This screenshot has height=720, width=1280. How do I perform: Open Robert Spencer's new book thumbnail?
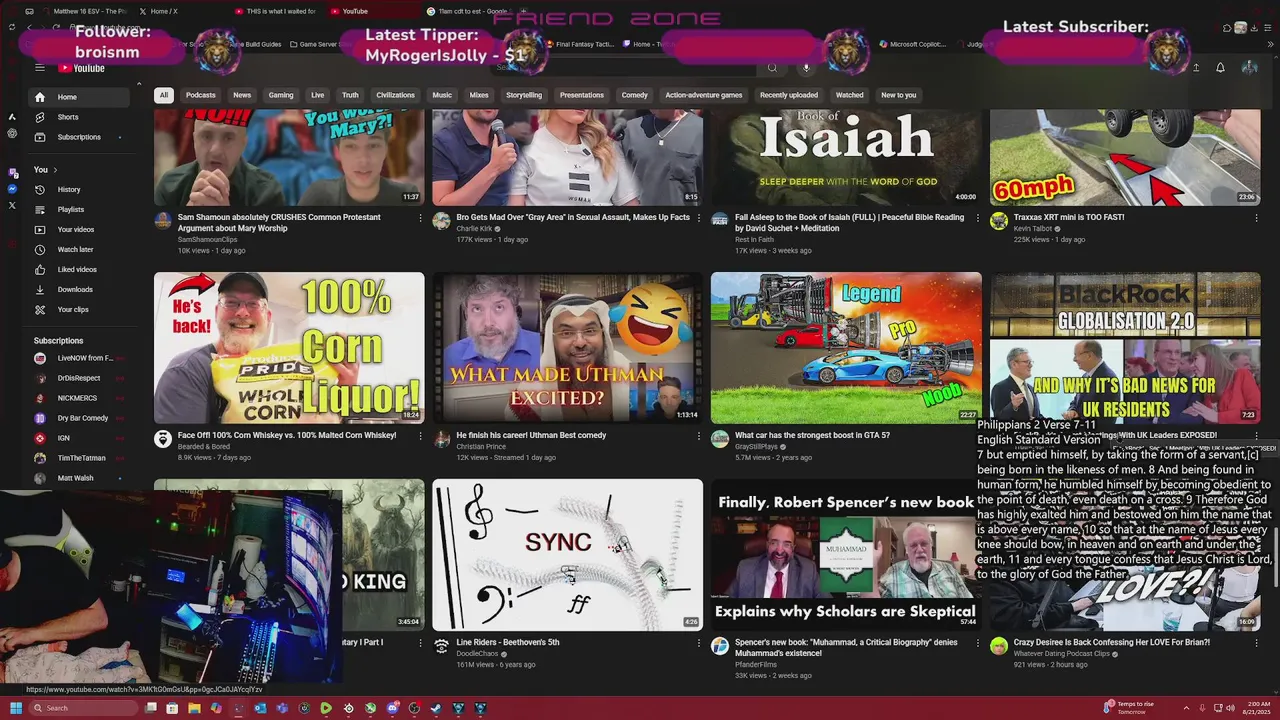pyautogui.click(x=846, y=555)
